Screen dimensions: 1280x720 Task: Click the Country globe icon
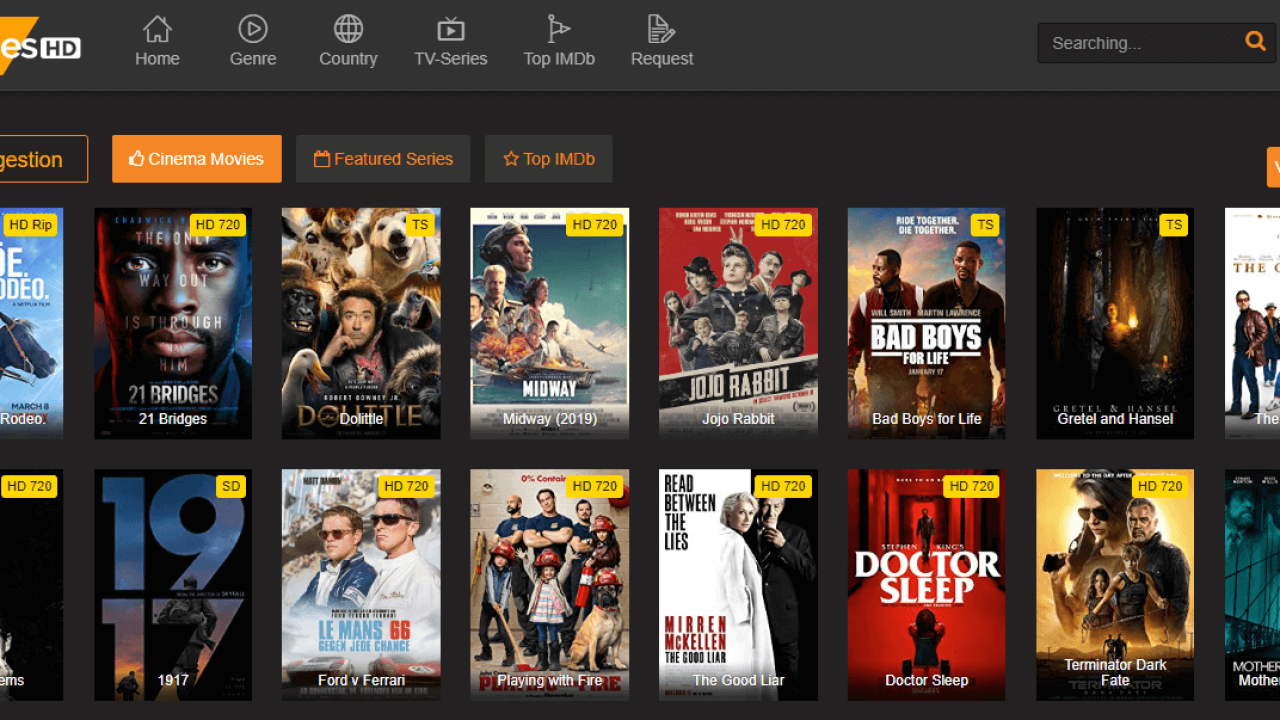348,29
